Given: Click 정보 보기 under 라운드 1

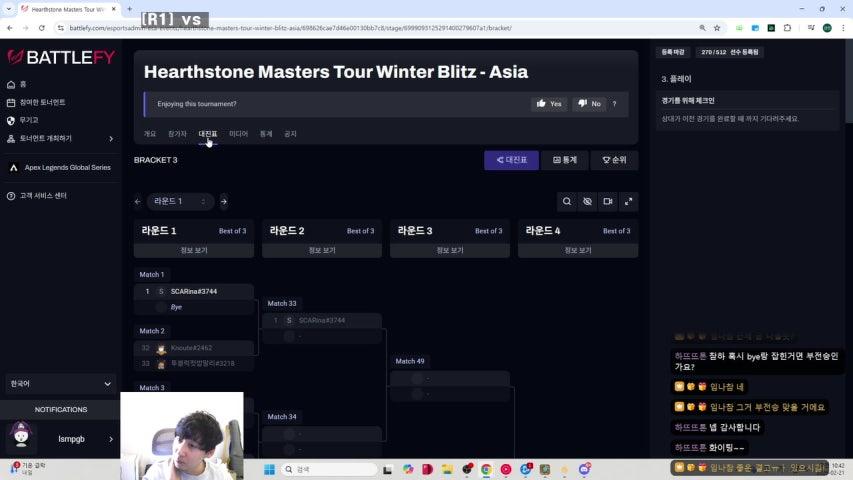Looking at the screenshot, I should tap(194, 250).
